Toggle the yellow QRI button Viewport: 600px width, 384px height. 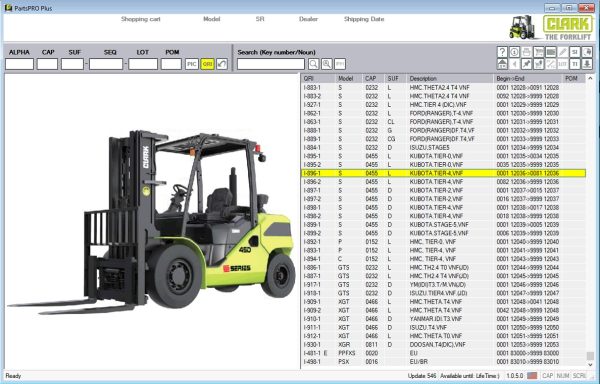click(207, 64)
